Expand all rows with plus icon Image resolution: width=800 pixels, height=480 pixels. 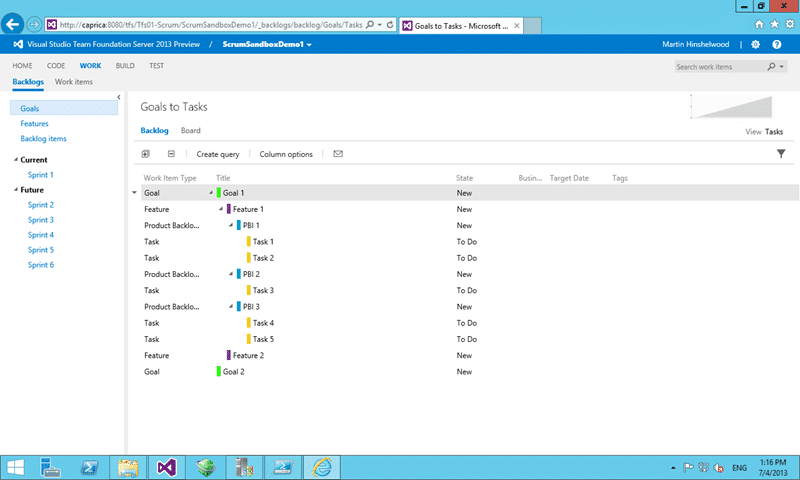pos(145,154)
